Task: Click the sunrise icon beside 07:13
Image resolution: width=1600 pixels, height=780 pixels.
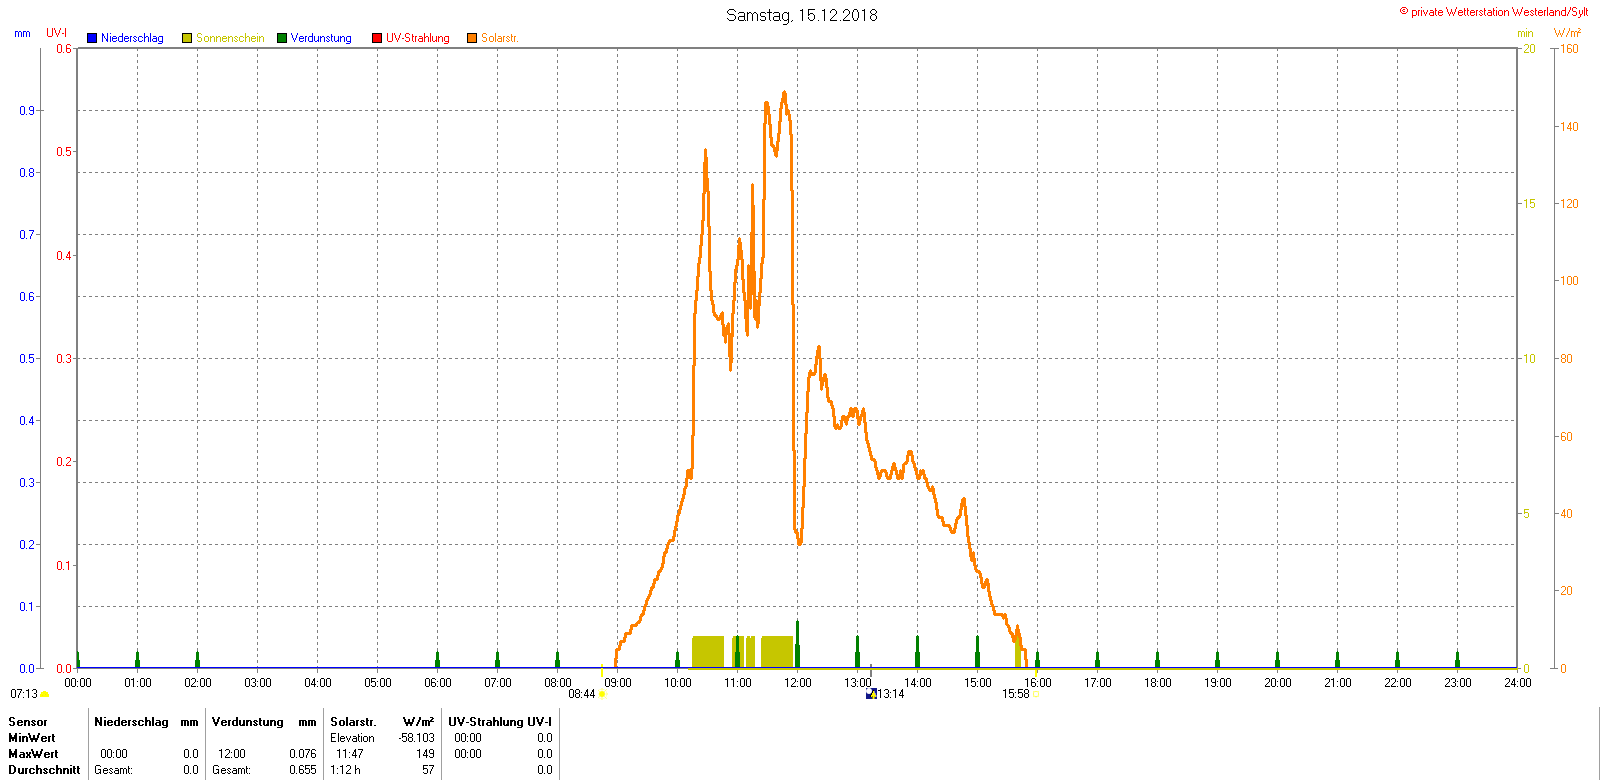Action: tap(45, 694)
